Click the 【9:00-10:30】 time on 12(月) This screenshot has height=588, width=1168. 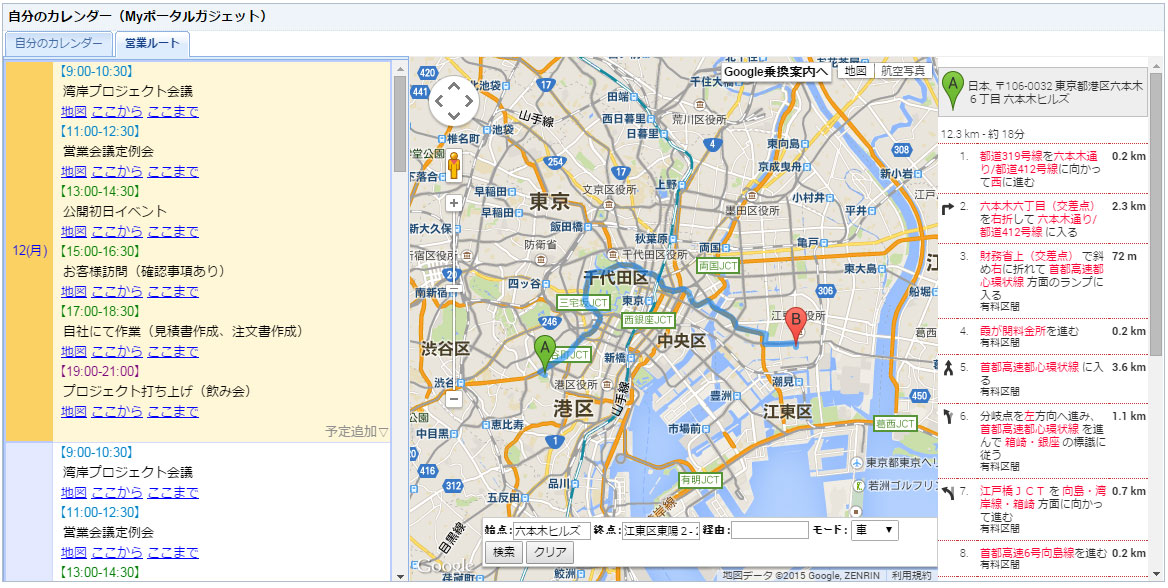pos(95,72)
